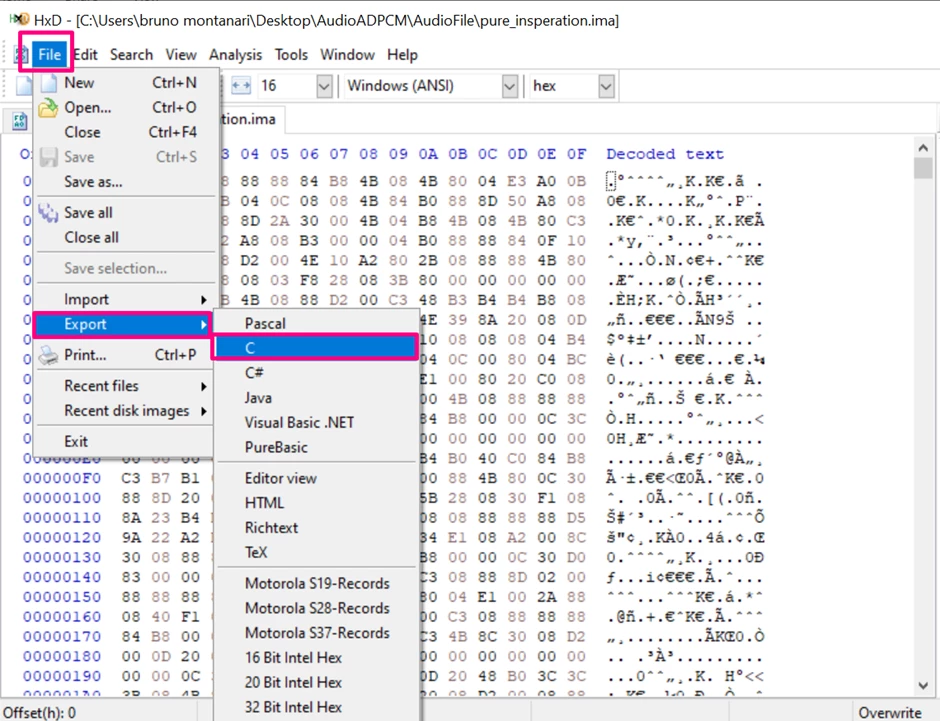Choose New from the File menu
940x721 pixels.
[x=125, y=83]
